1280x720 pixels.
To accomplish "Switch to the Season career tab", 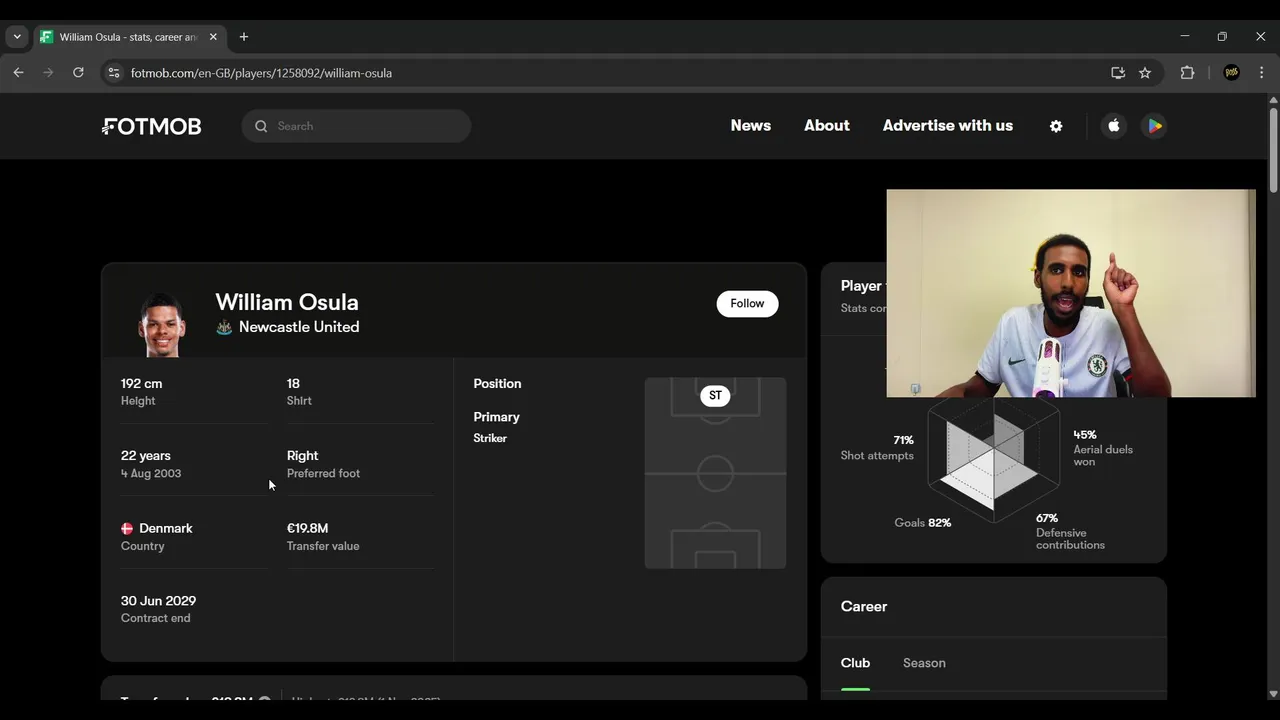I will (924, 663).
